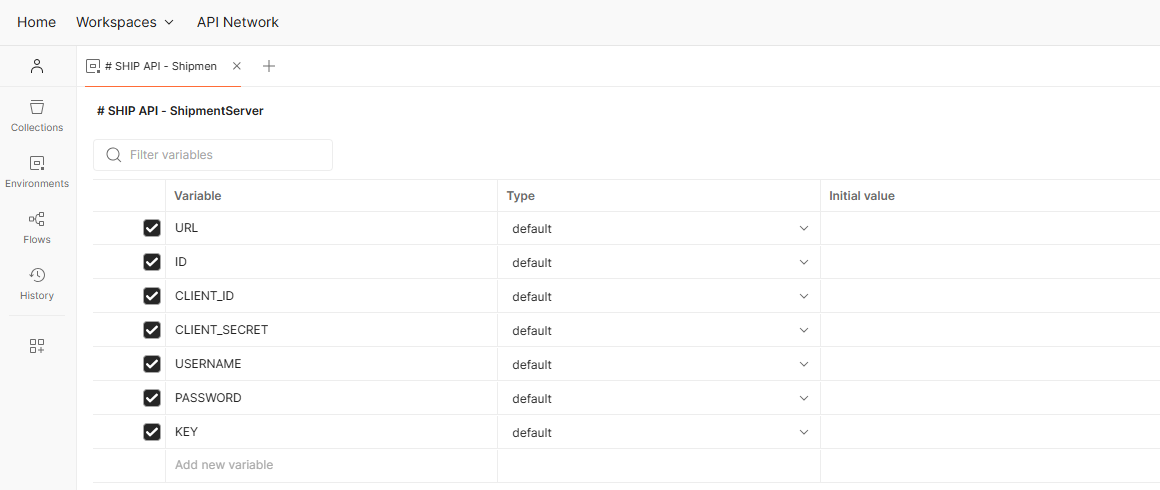Image resolution: width=1160 pixels, height=490 pixels.
Task: Disable the CLIENT_SECRET variable checkbox
Action: [x=152, y=330]
